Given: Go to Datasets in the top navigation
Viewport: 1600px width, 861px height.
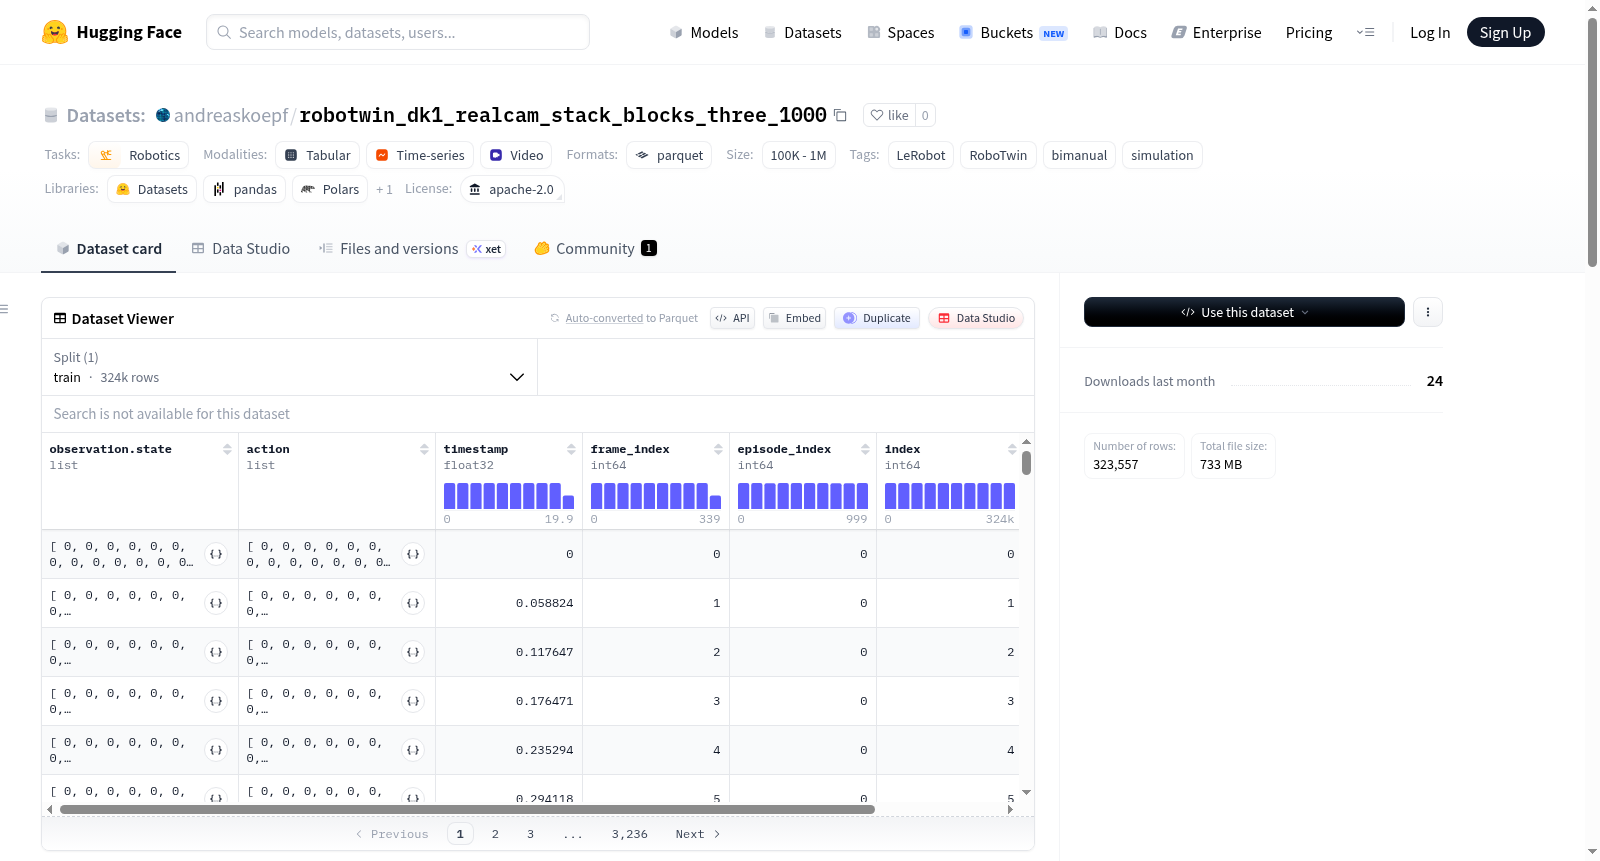Looking at the screenshot, I should coord(802,33).
